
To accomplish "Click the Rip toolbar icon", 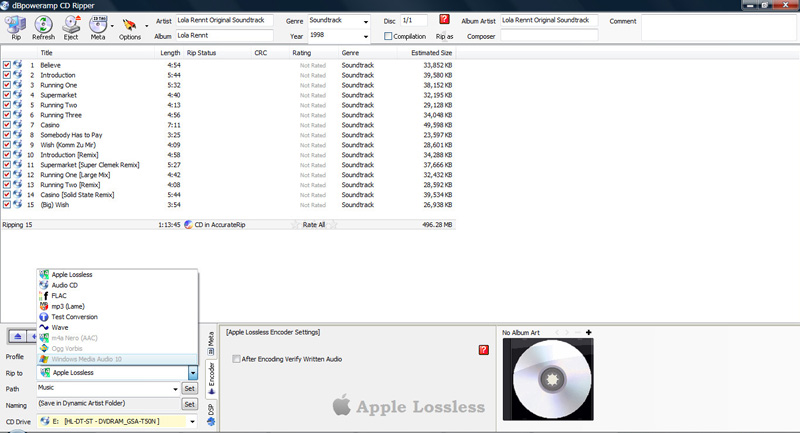I will coord(15,26).
